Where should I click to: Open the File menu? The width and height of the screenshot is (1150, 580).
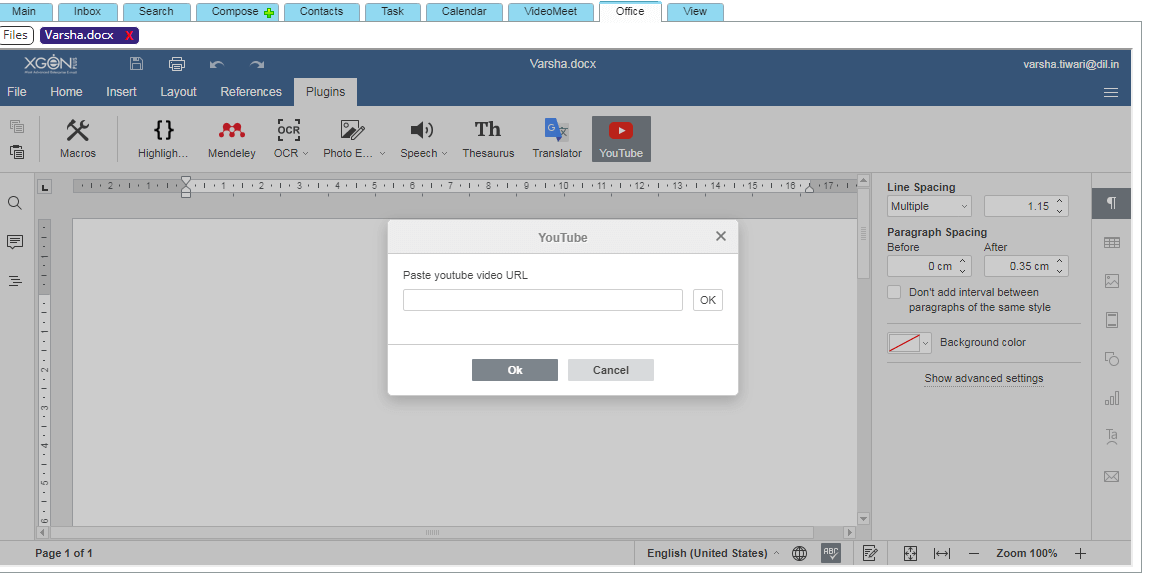point(17,92)
